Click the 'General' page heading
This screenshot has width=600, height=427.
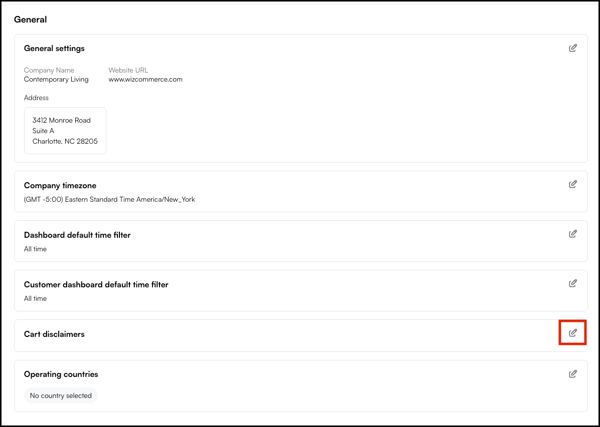pos(30,19)
